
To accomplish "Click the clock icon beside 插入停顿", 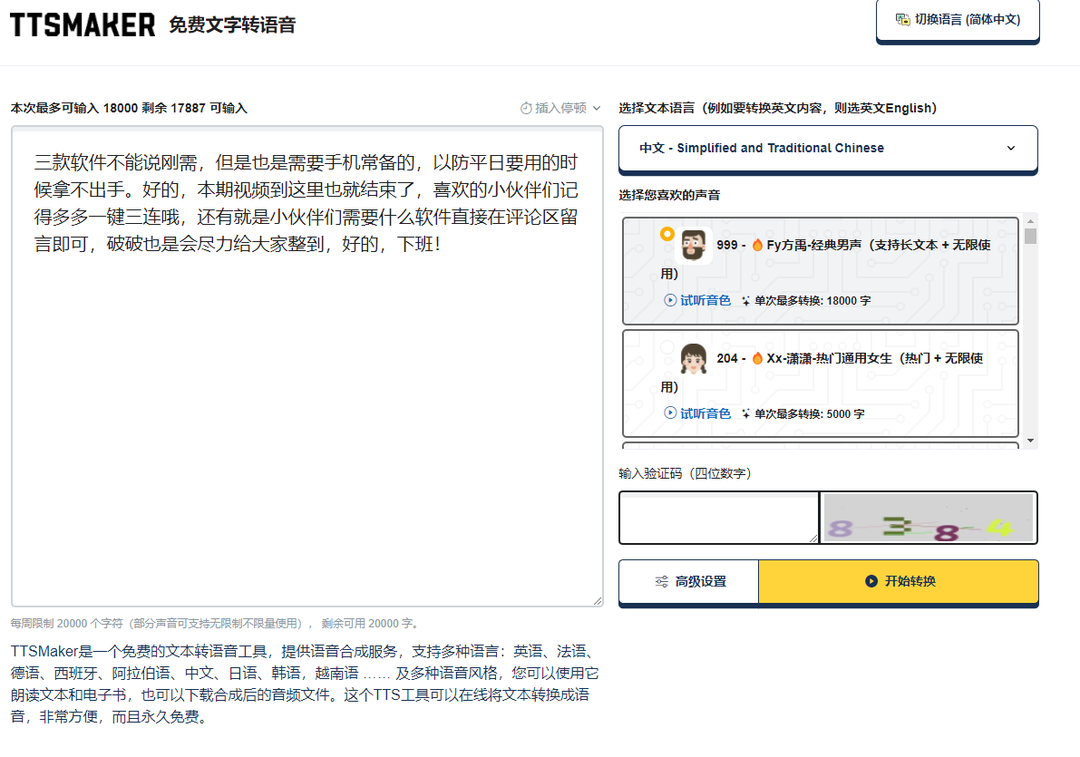I will 526,108.
